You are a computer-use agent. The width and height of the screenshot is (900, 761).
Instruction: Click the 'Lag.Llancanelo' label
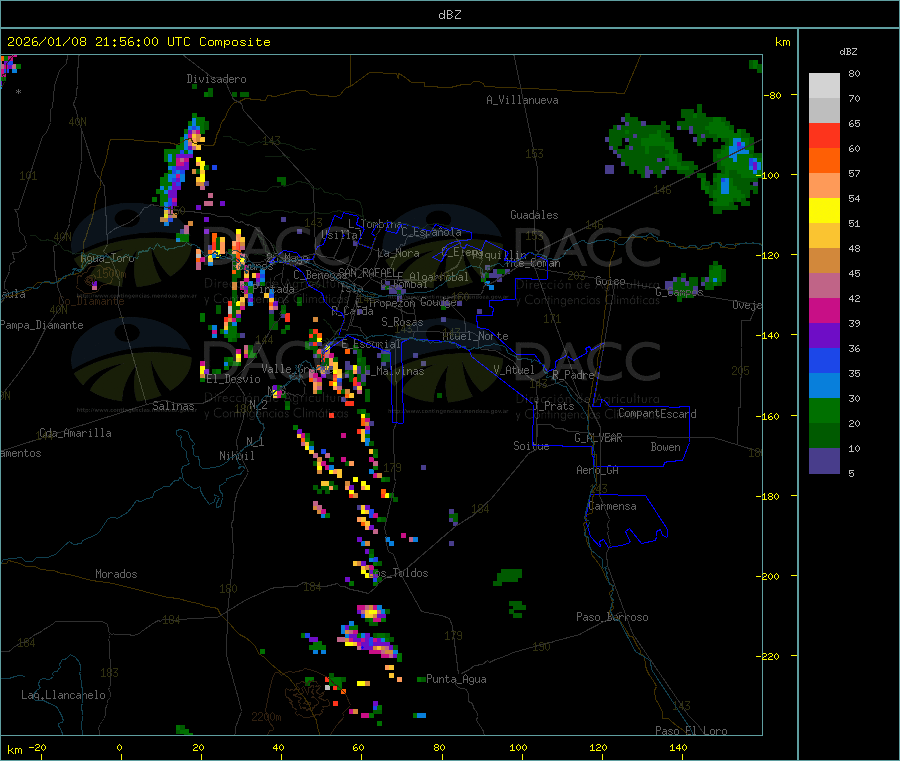63,695
